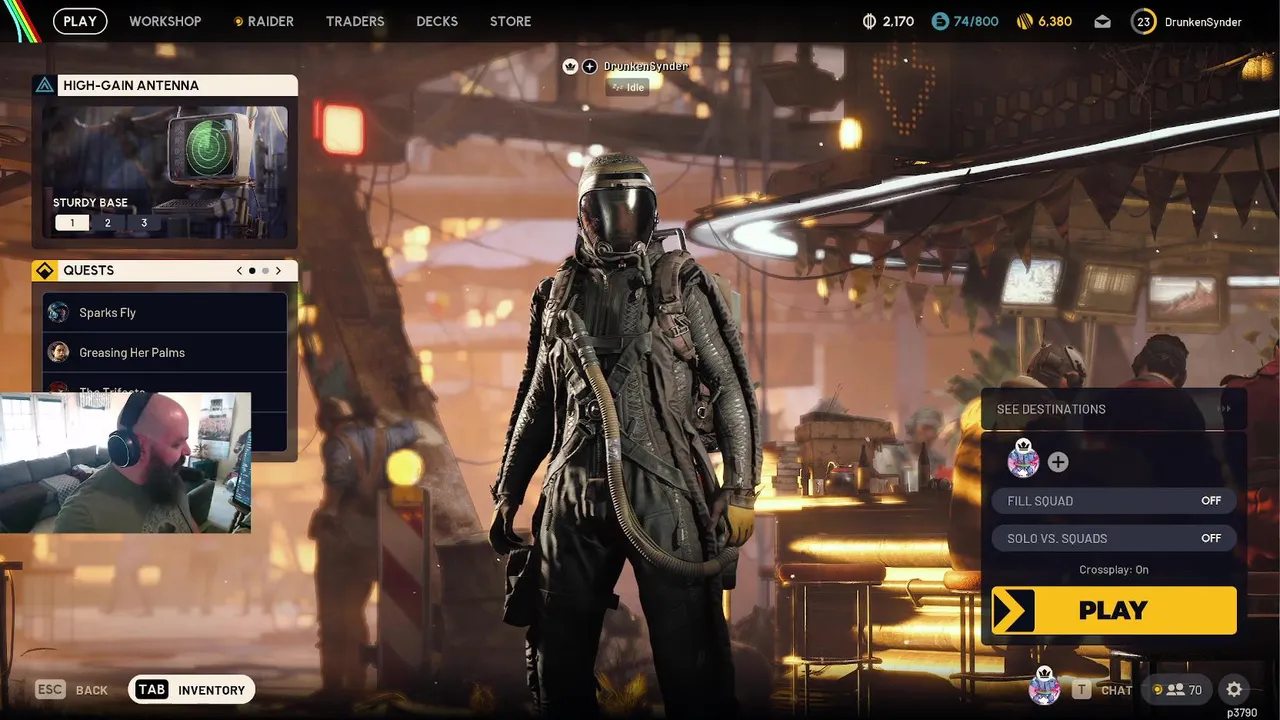Select Sturdy Base step 1
This screenshot has width=1280, height=720.
(72, 223)
